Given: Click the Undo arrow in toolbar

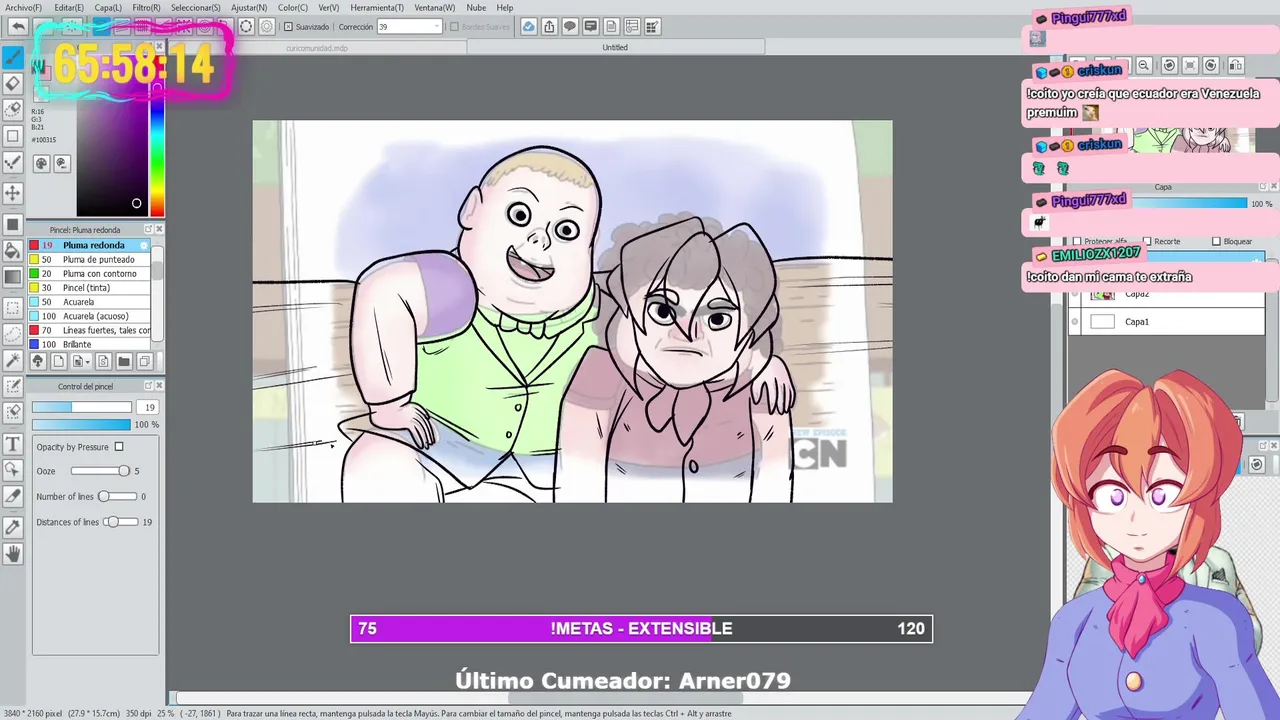Looking at the screenshot, I should click(17, 27).
